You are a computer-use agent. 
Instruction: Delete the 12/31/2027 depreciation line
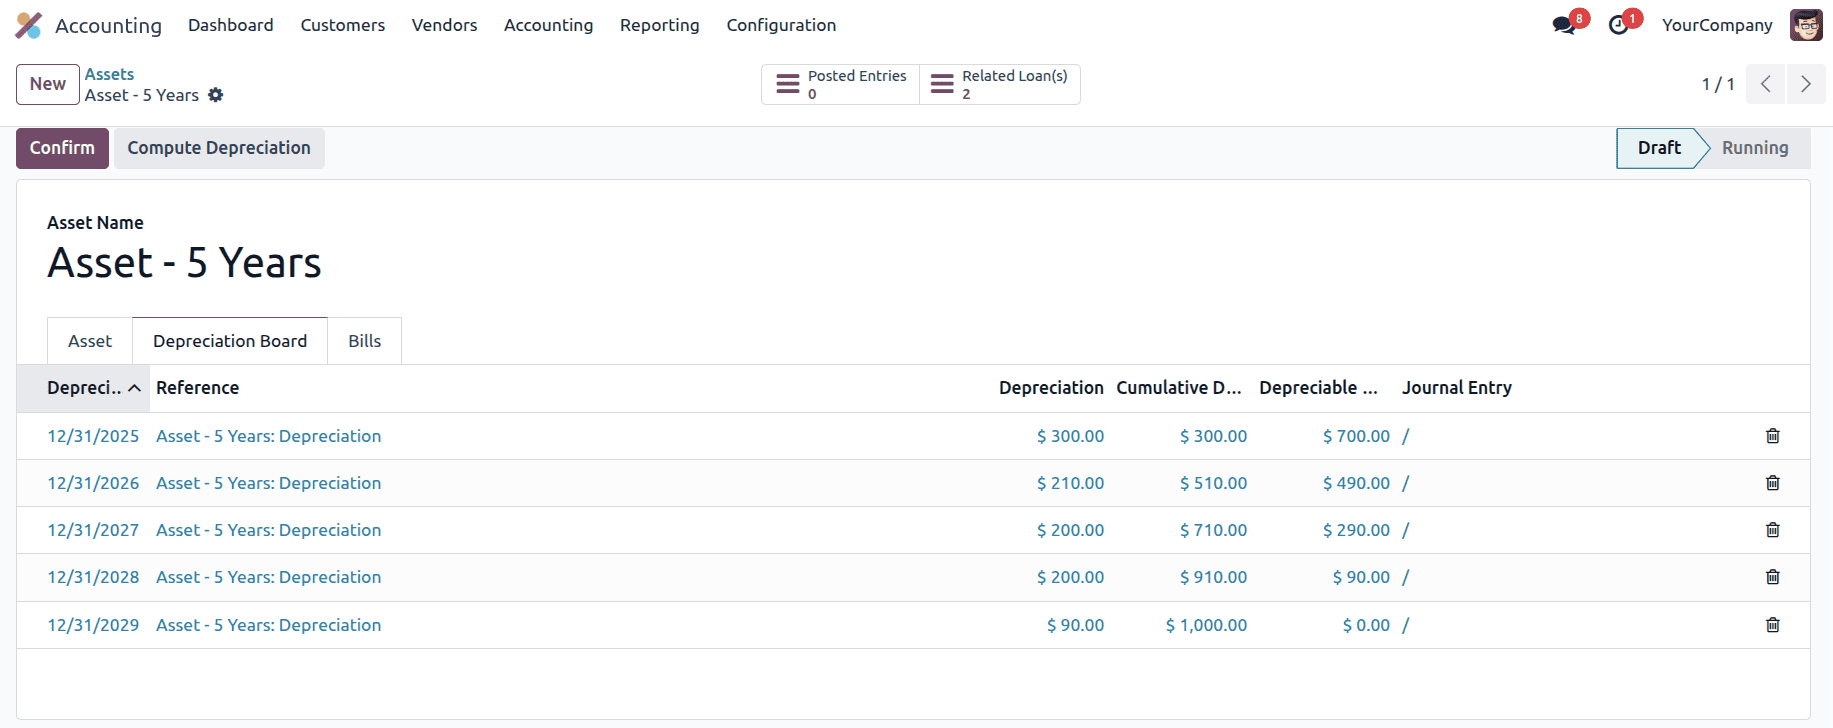[1773, 530]
